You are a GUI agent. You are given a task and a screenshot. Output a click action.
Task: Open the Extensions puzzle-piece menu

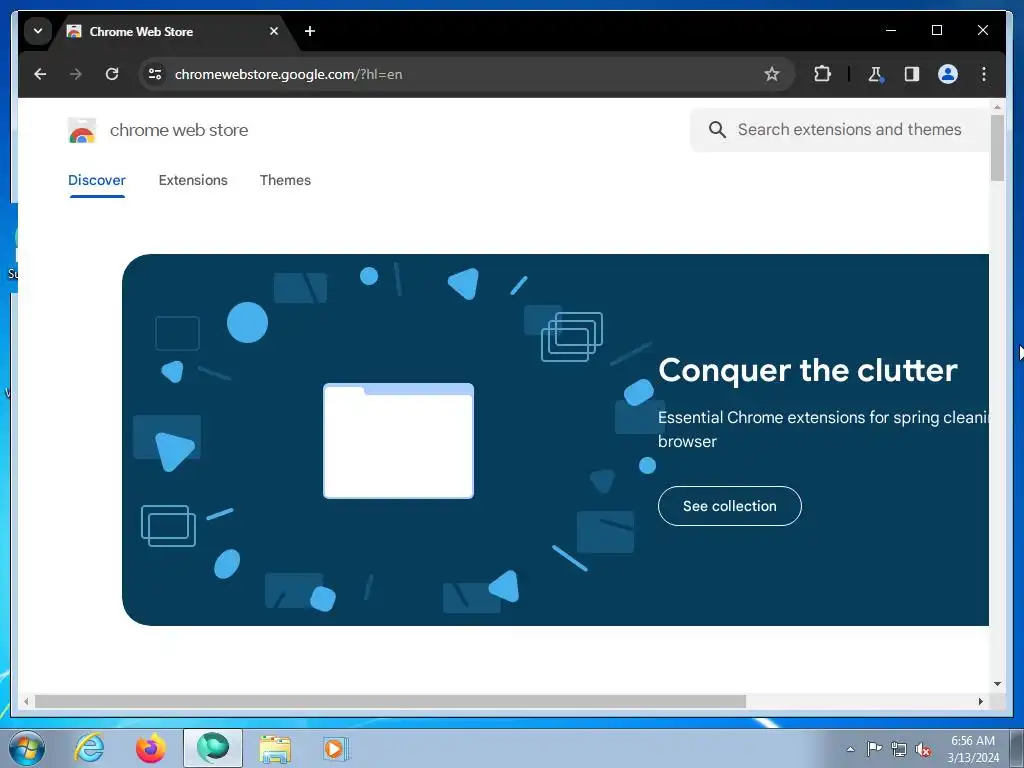pos(822,74)
